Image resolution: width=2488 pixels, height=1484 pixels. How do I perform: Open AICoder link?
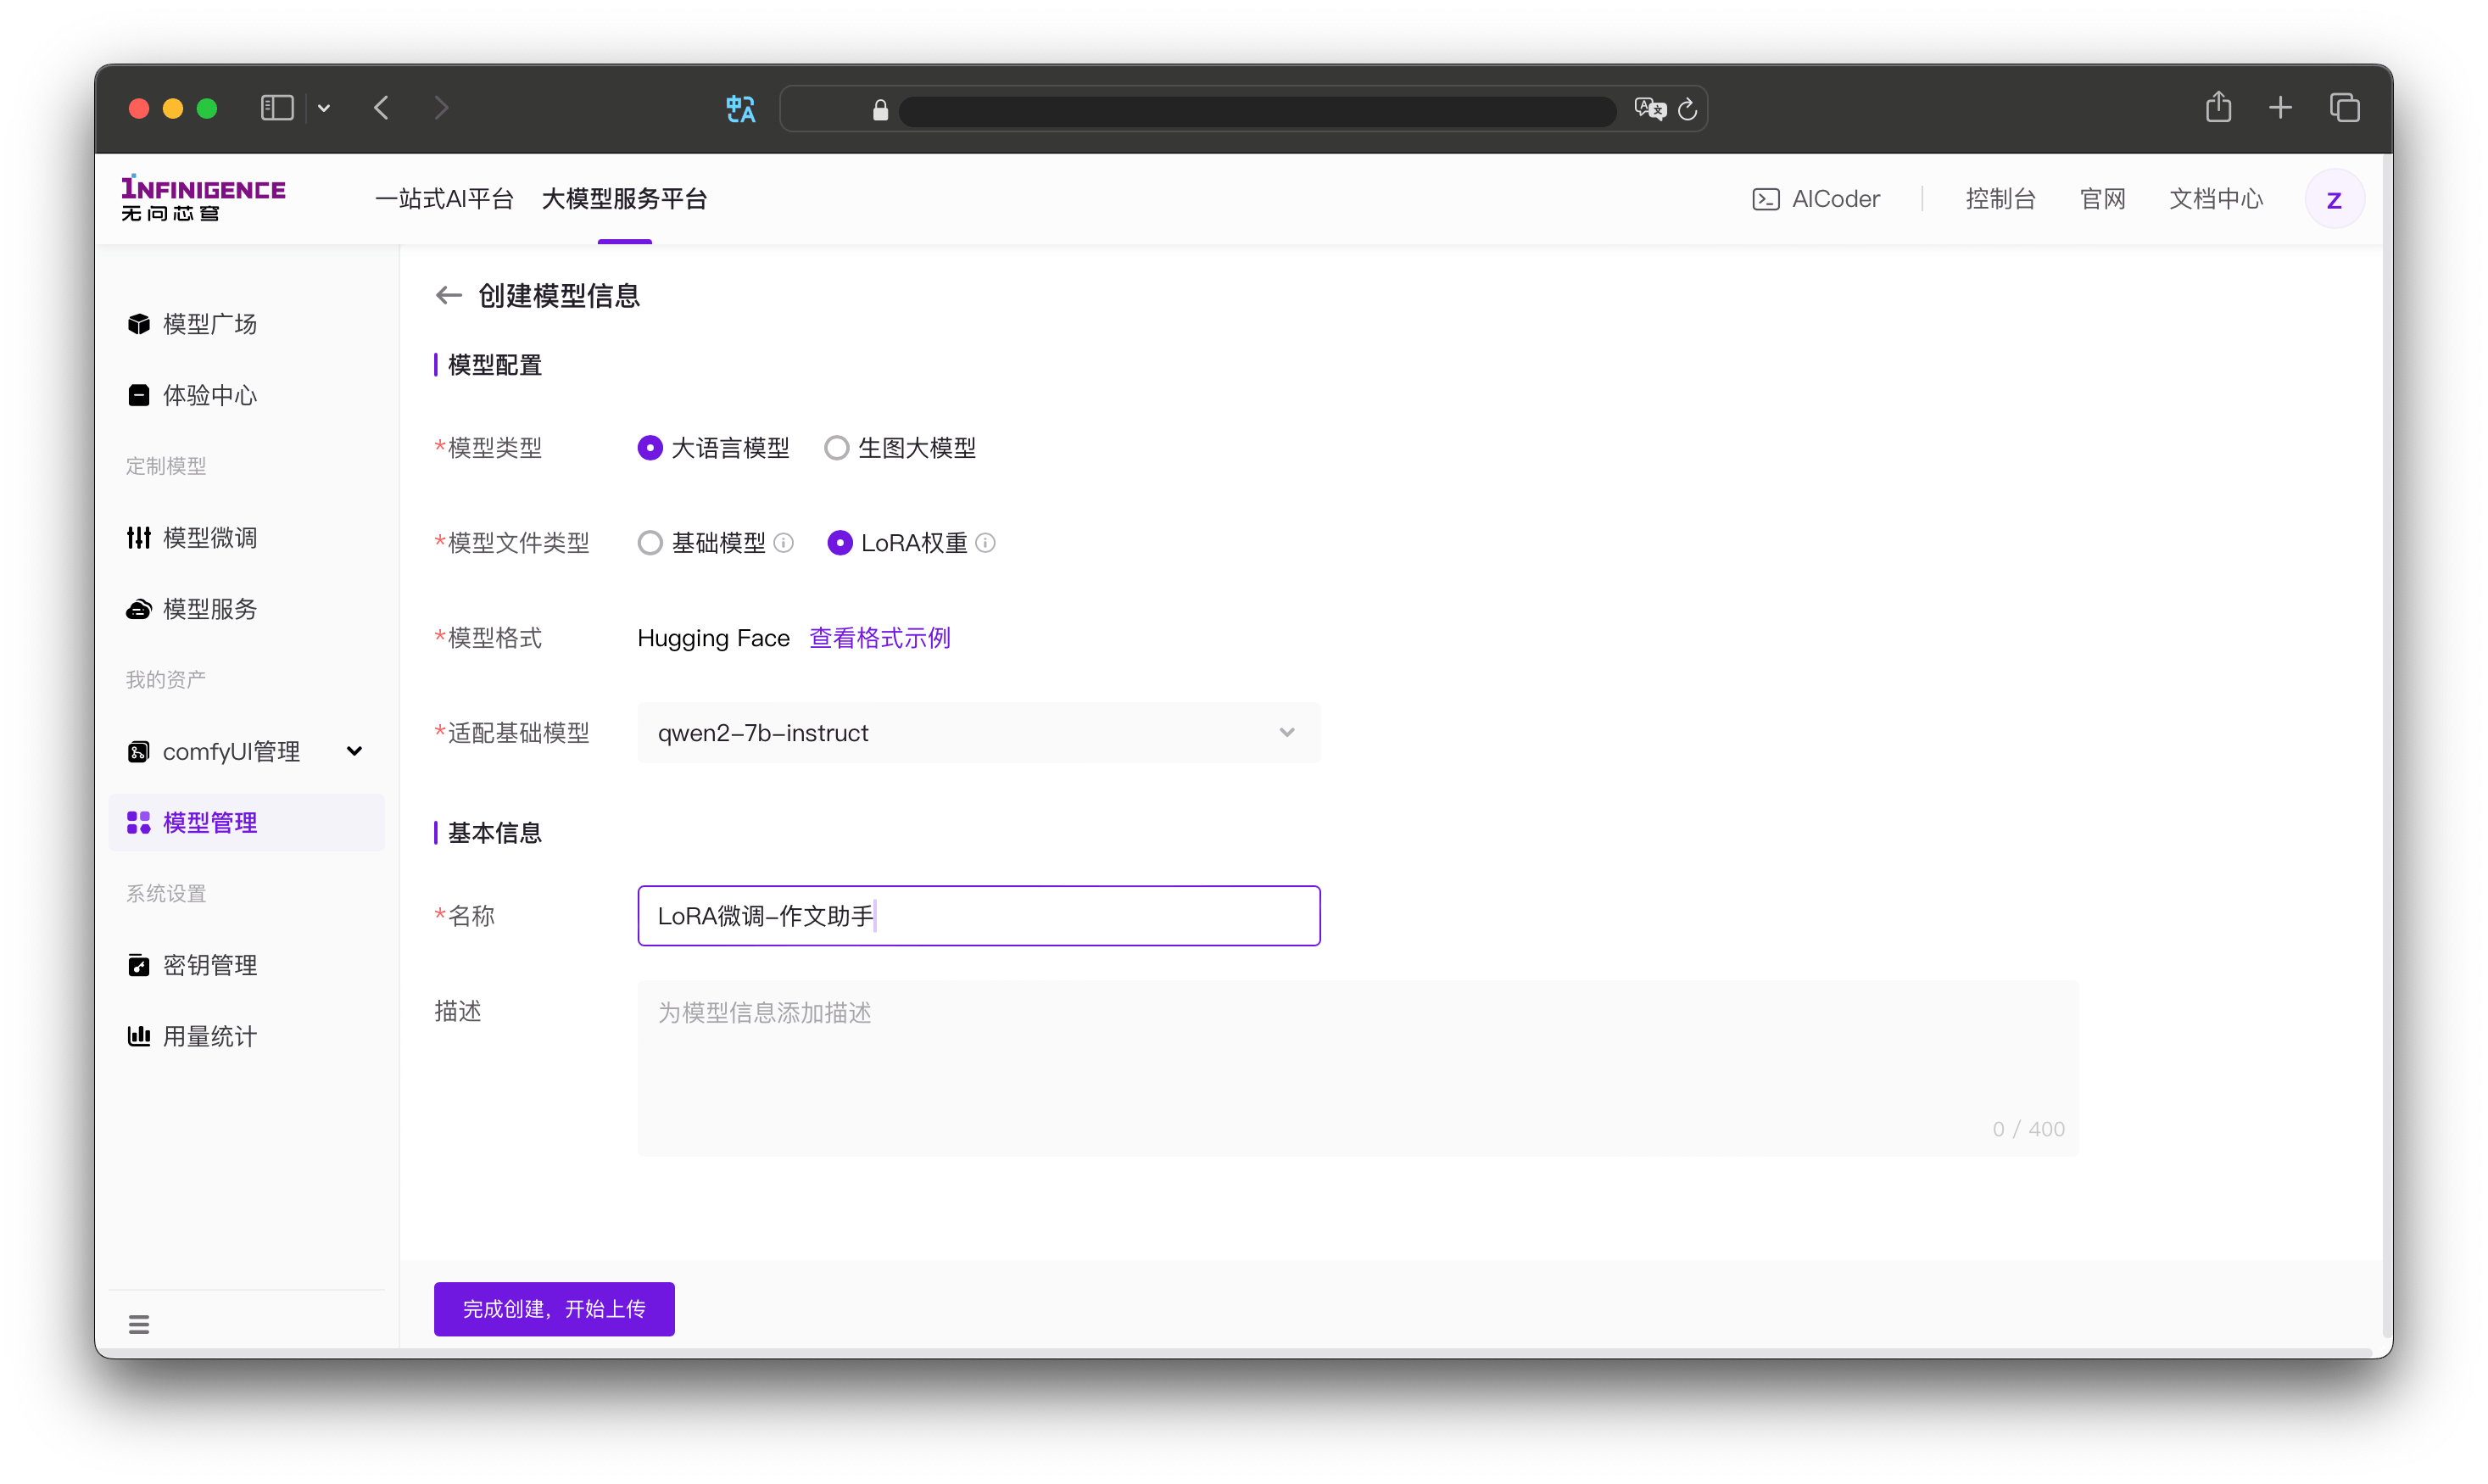click(x=1816, y=199)
